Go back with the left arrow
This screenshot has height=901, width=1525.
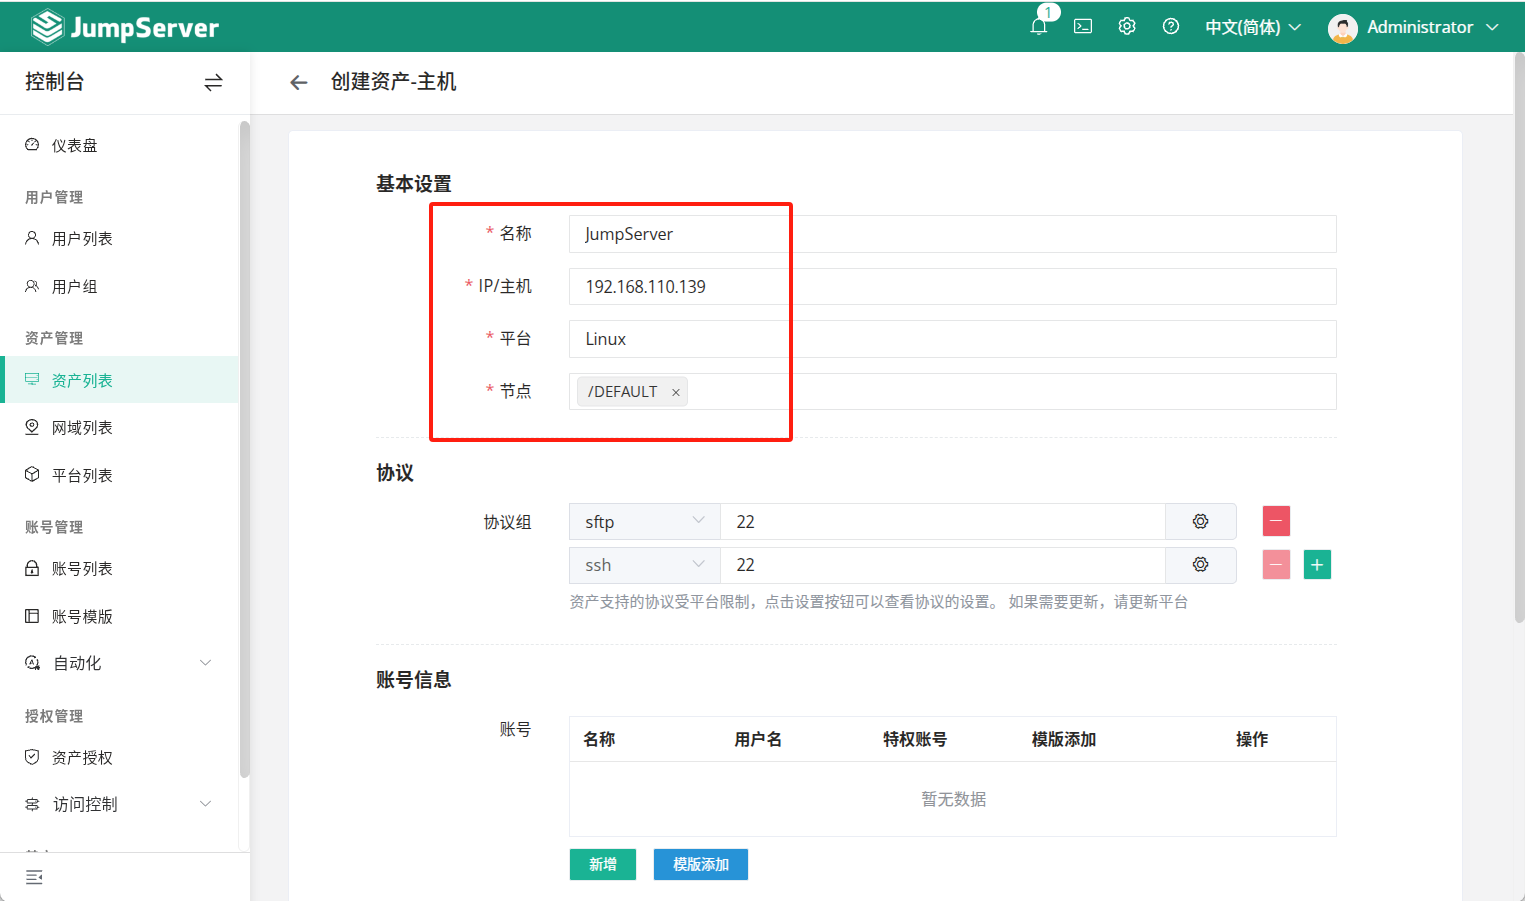pos(298,82)
